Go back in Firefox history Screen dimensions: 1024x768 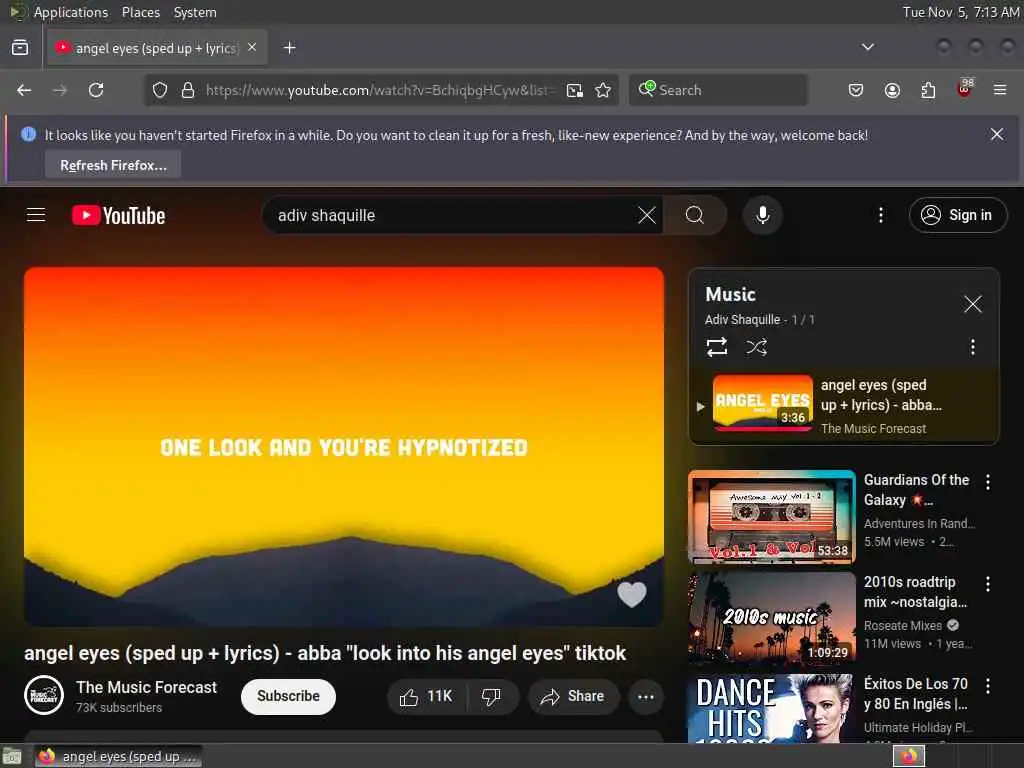click(x=24, y=90)
